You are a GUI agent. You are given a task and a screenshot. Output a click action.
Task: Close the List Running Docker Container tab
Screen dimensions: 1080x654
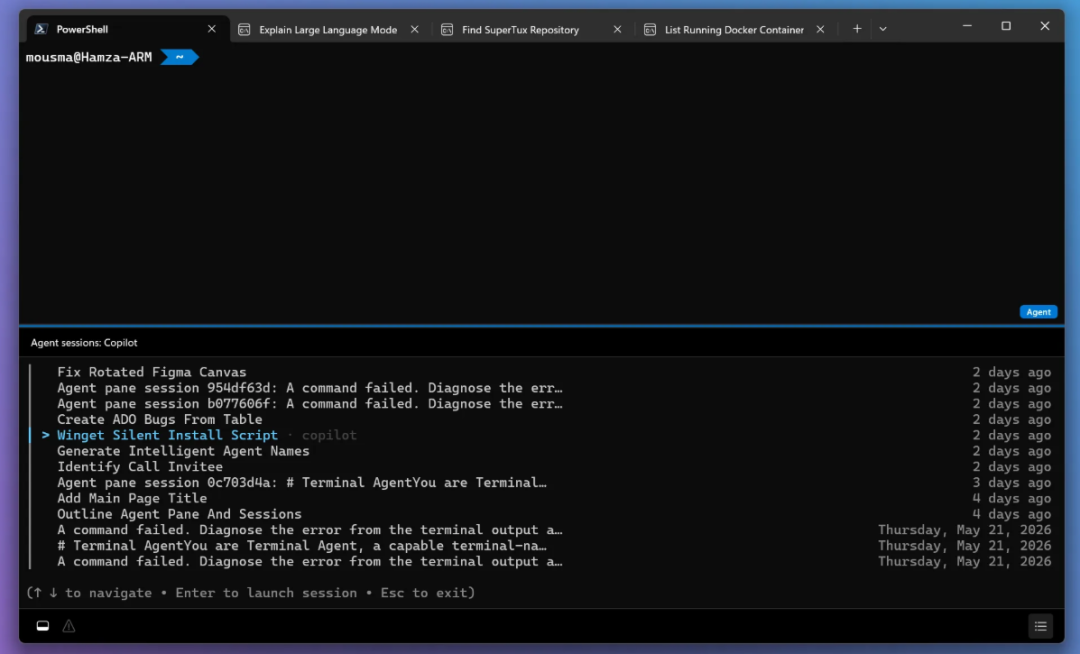click(x=820, y=30)
